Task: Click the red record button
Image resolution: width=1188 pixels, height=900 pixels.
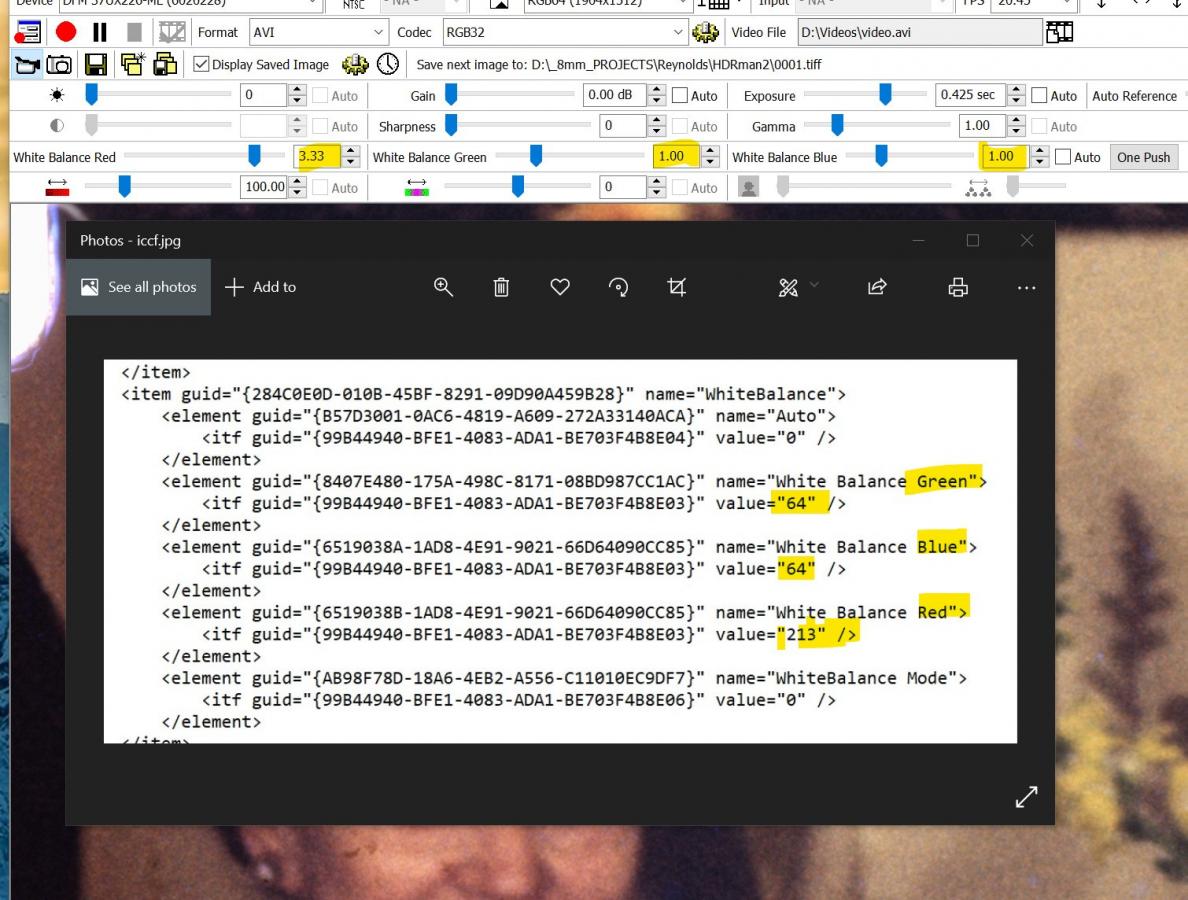Action: pos(66,32)
